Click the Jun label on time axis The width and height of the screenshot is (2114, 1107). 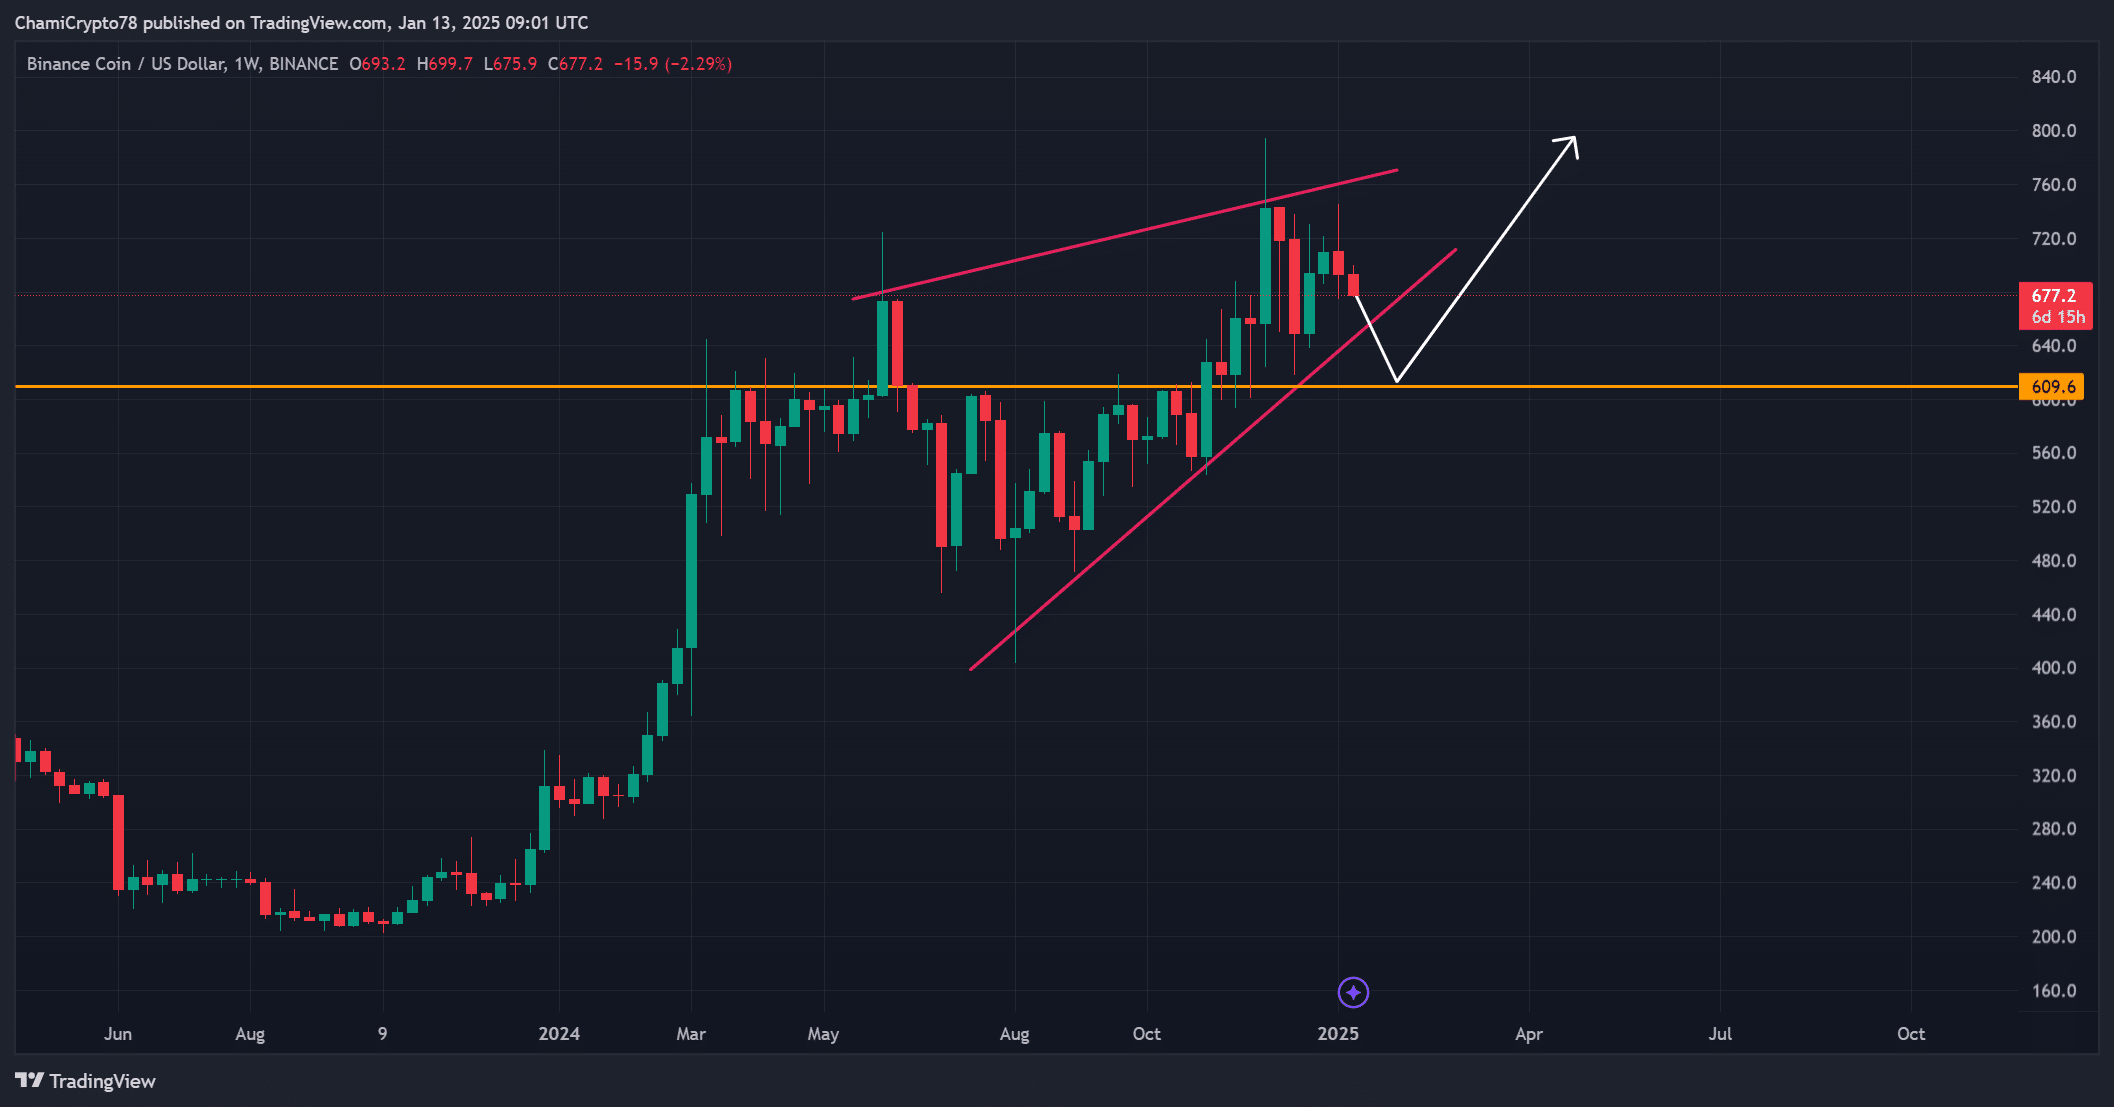118,1034
